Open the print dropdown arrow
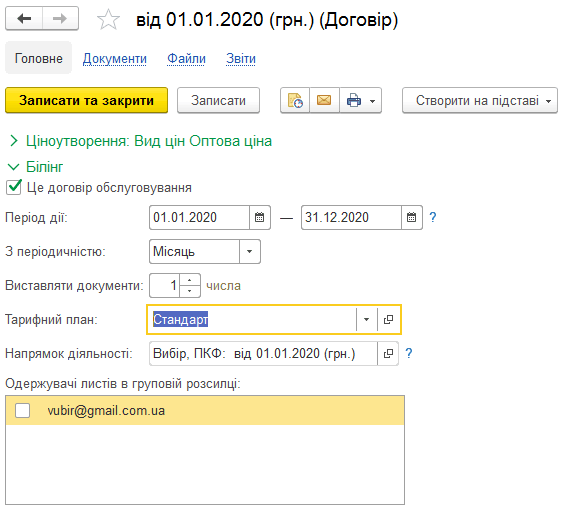Screen dimensions: 562x510 (x=373, y=101)
